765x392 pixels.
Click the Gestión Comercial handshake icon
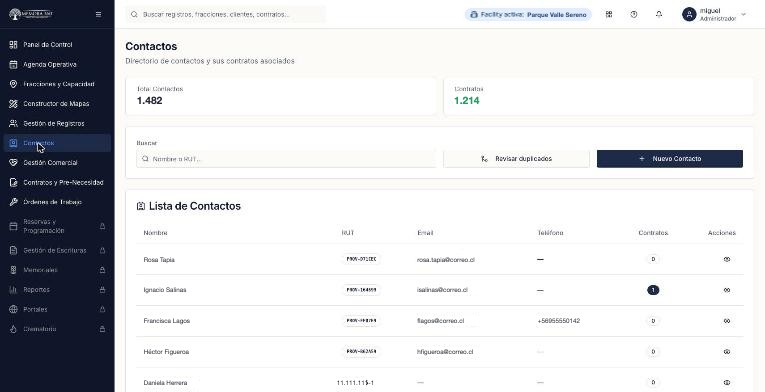coord(14,163)
